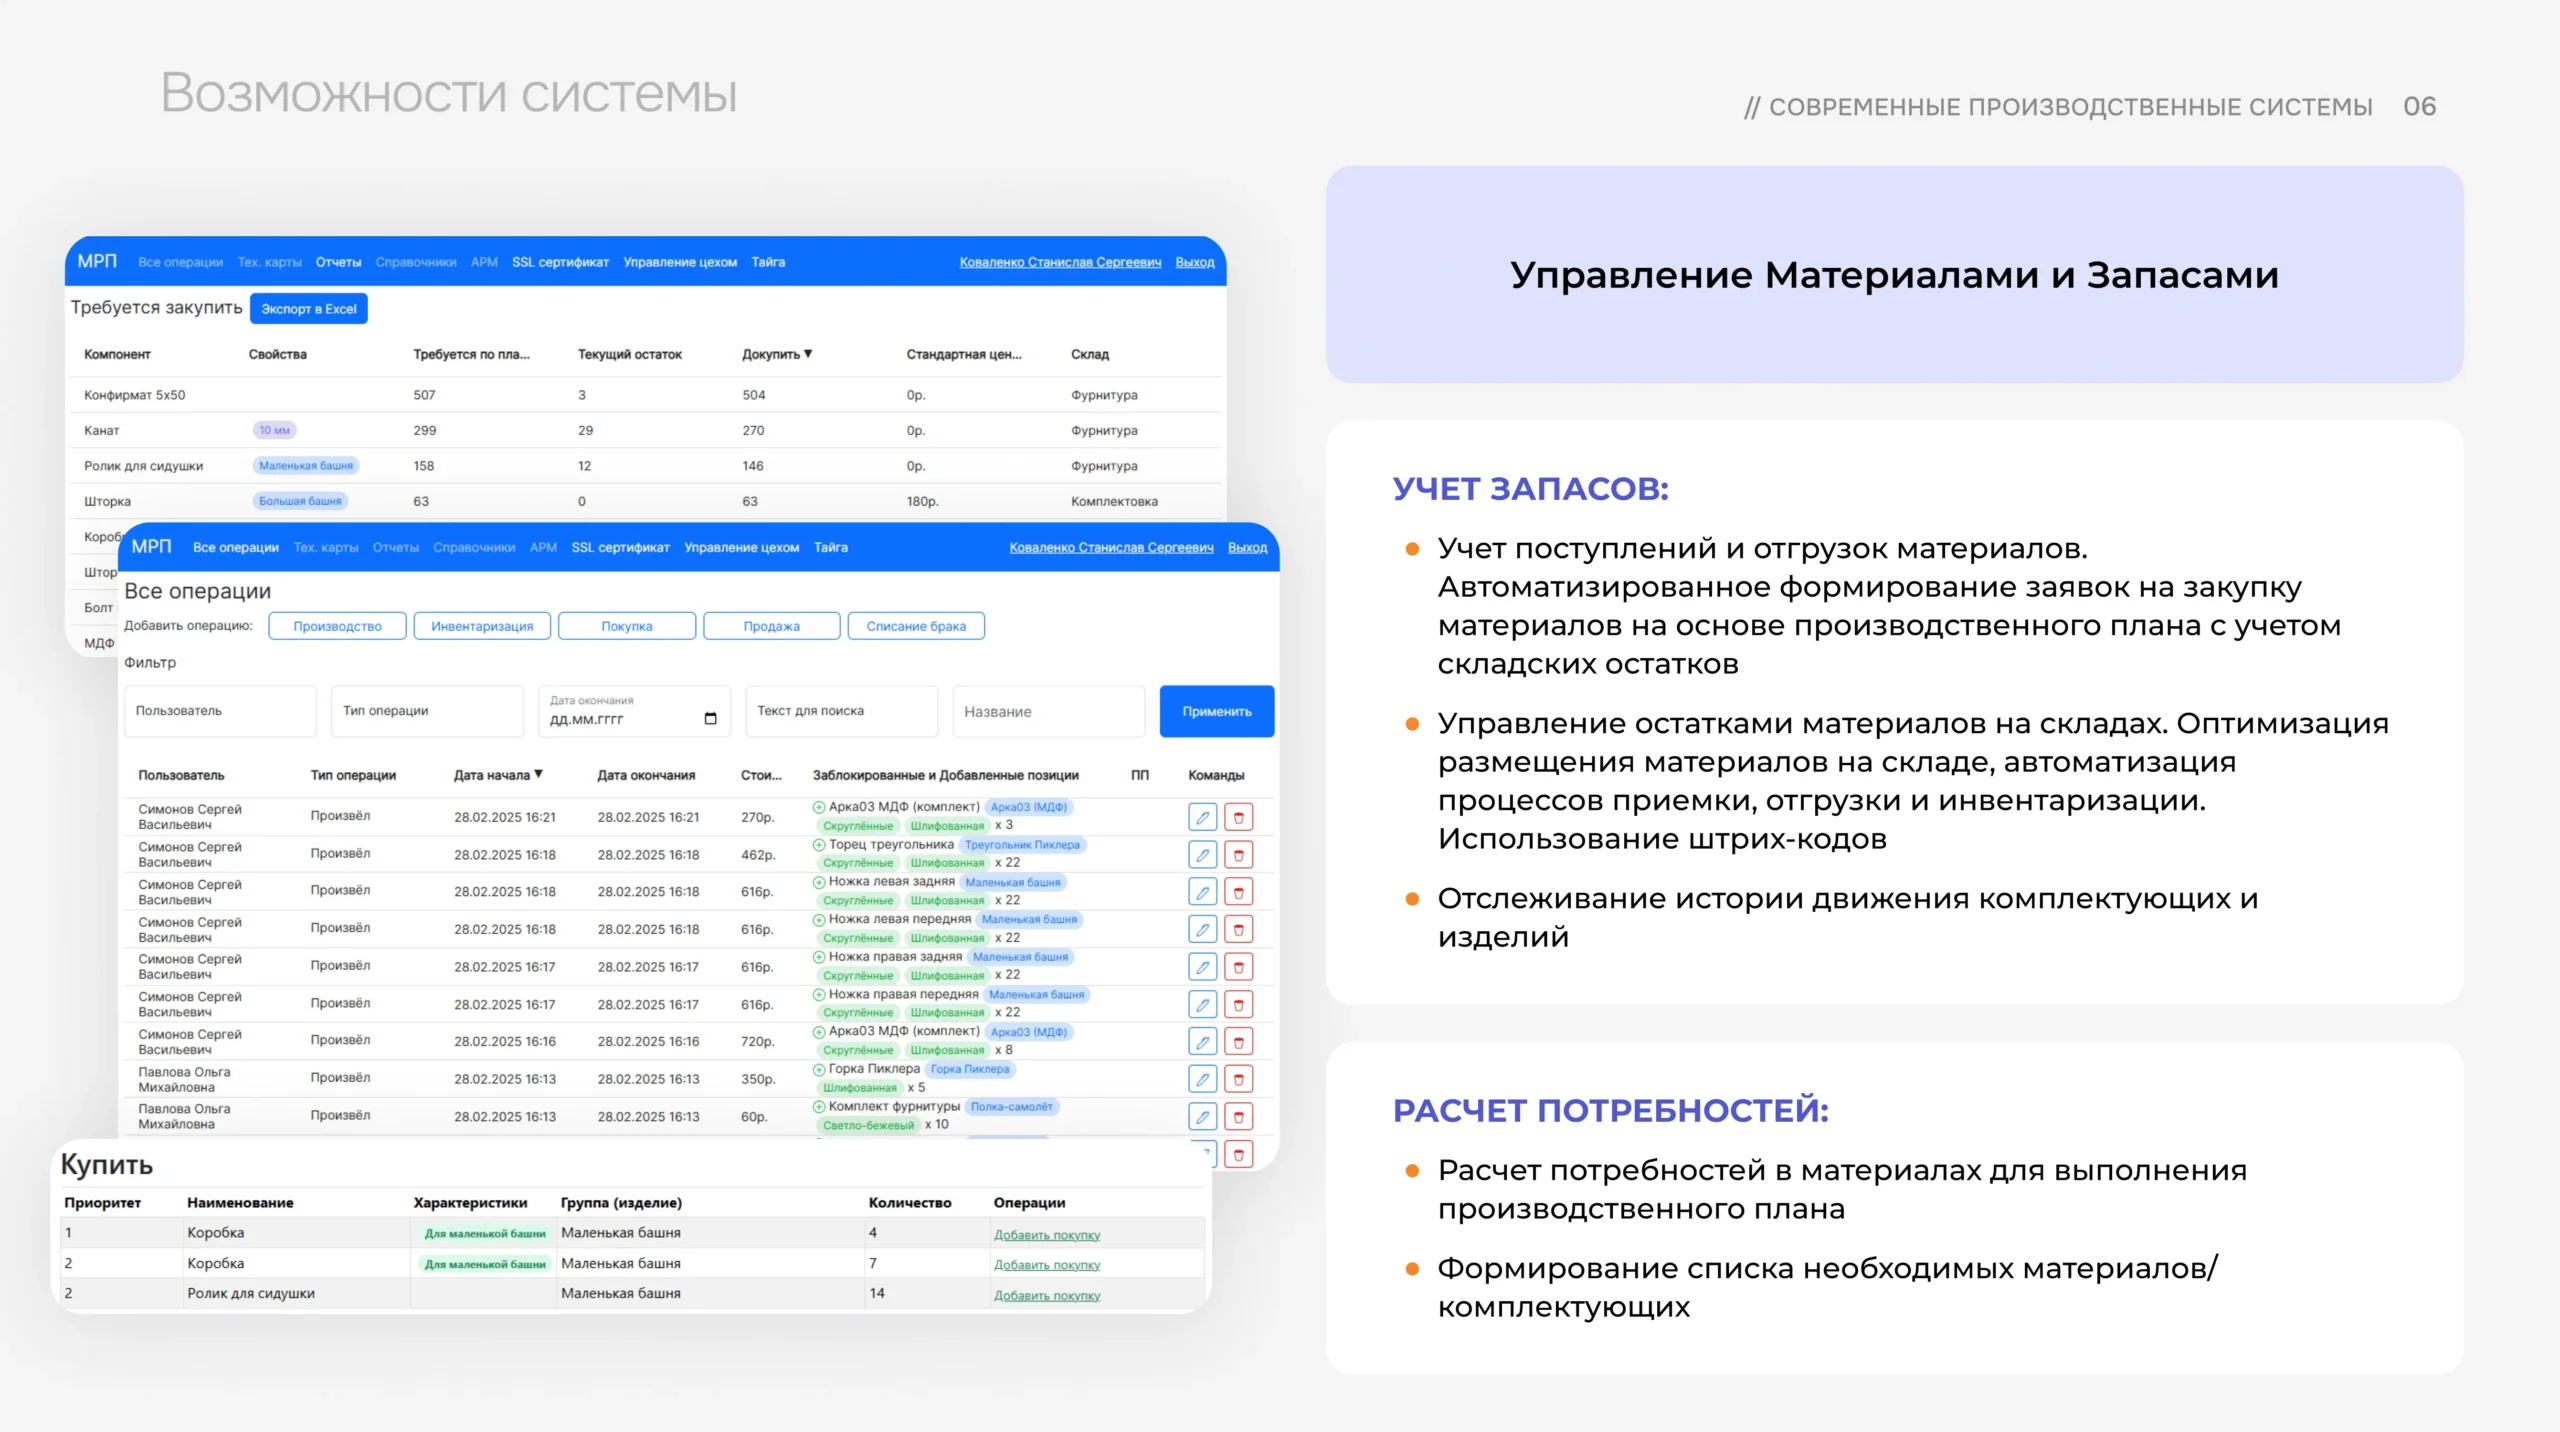Open Управление цехом menu in front window
The height and width of the screenshot is (1432, 2560).
pos(741,547)
